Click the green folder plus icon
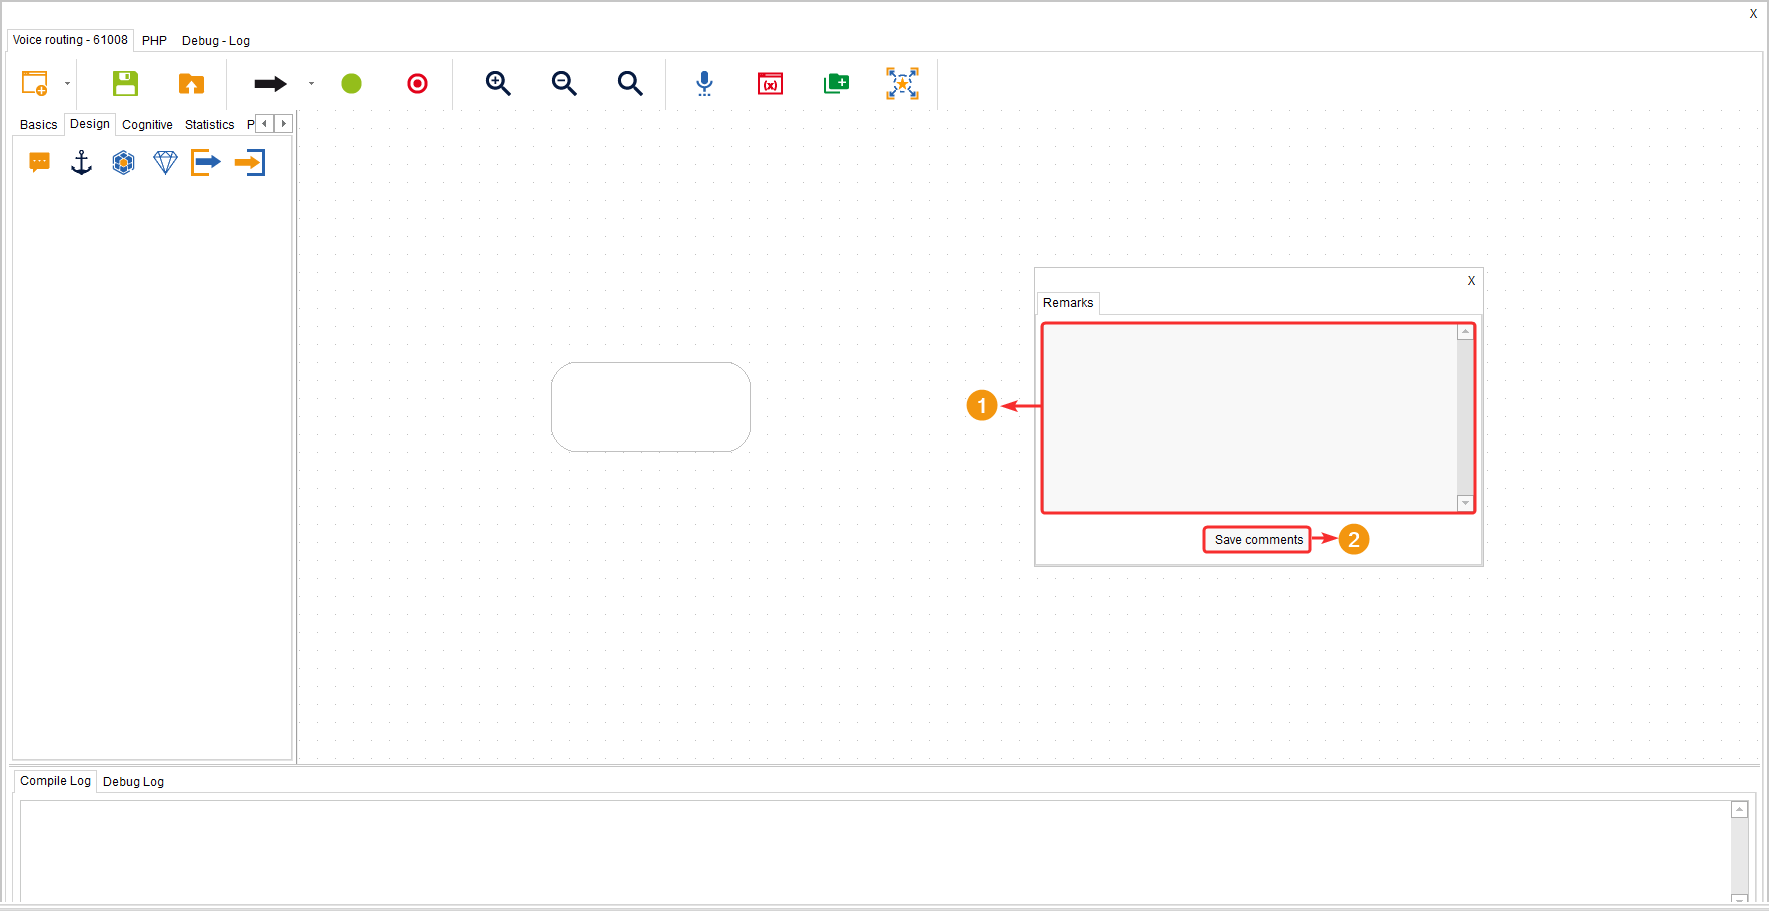 point(836,83)
